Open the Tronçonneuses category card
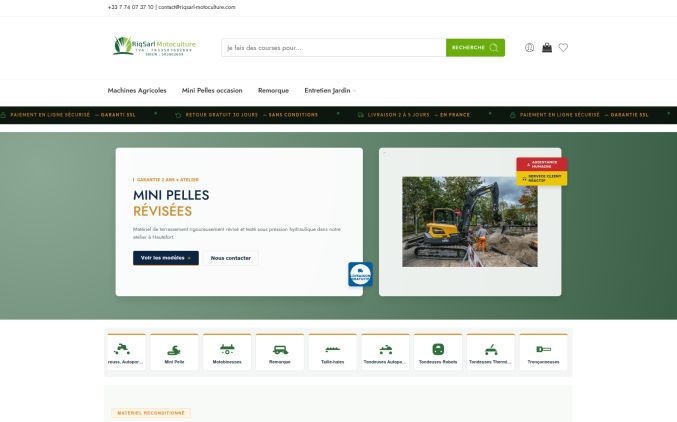This screenshot has width=677, height=422. (x=543, y=352)
